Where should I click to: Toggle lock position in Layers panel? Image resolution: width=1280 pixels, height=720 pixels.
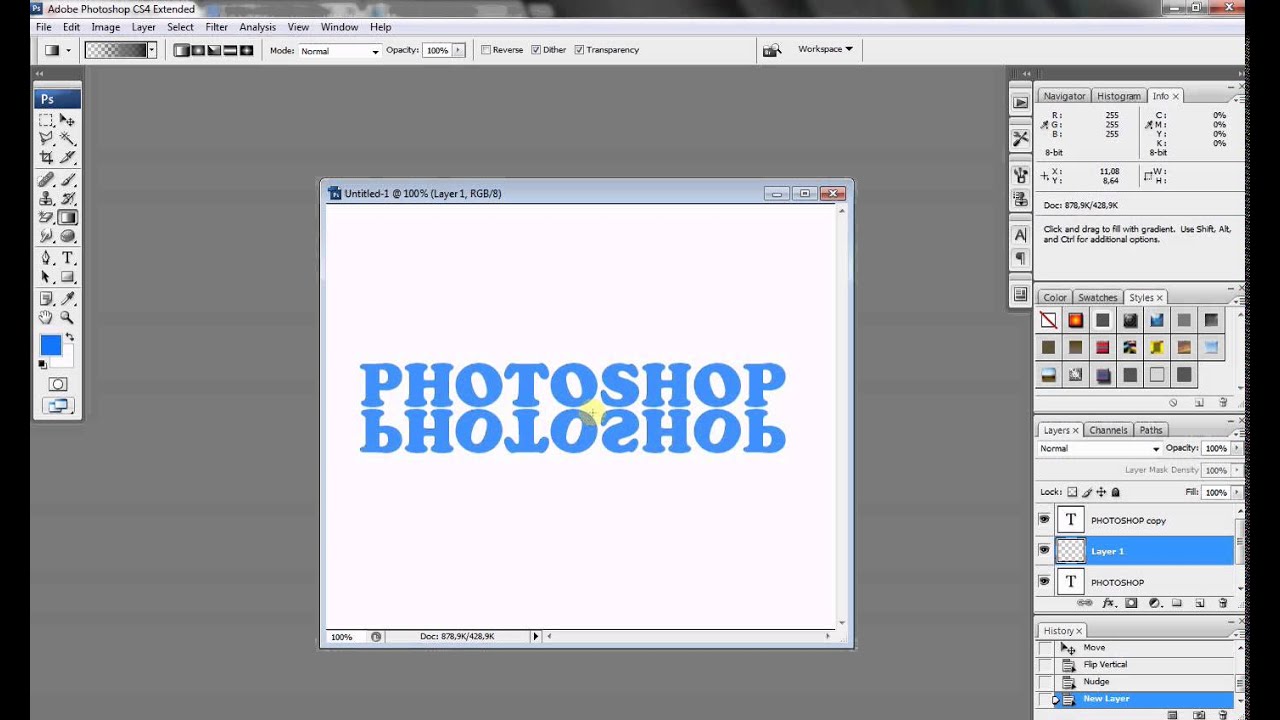[1101, 492]
